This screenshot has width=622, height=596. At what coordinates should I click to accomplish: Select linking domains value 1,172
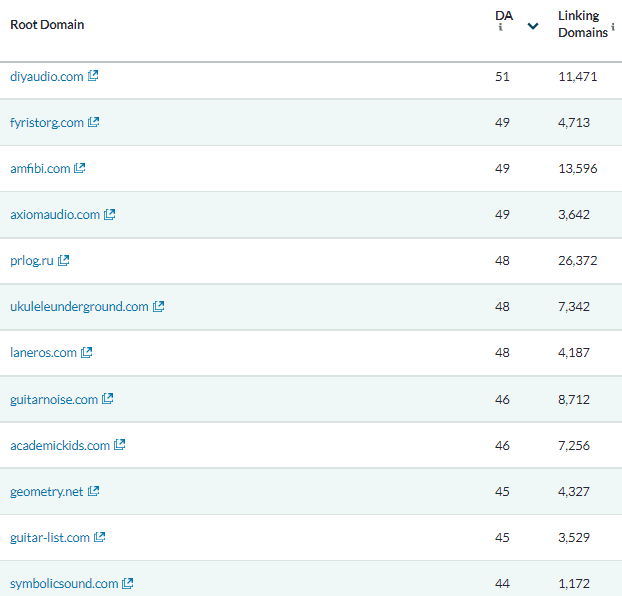pyautogui.click(x=574, y=583)
